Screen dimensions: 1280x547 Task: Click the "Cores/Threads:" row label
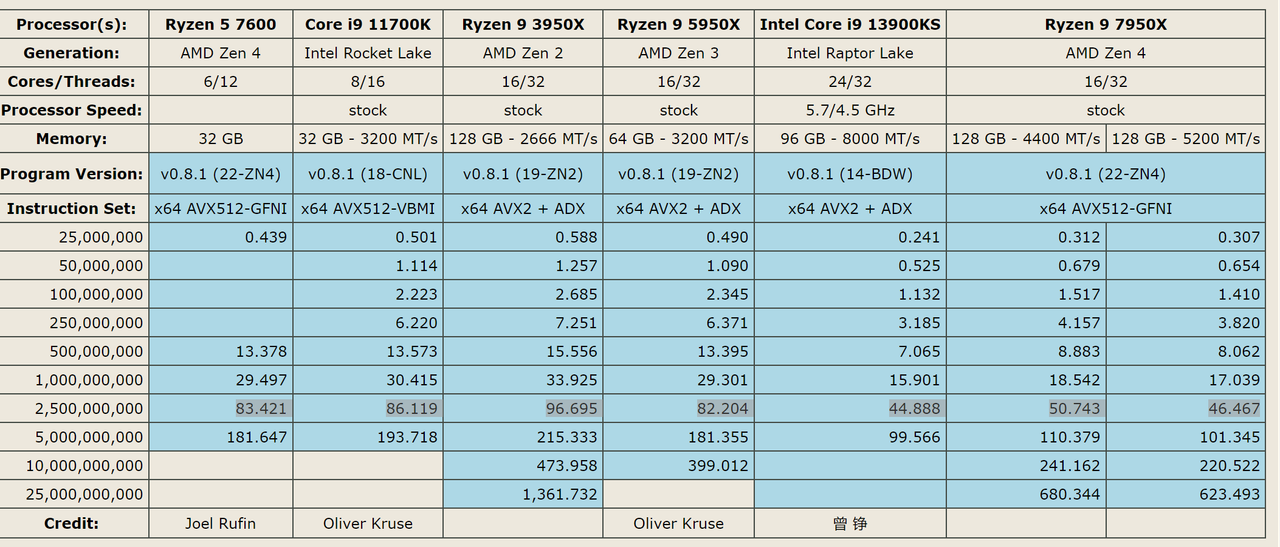click(71, 81)
